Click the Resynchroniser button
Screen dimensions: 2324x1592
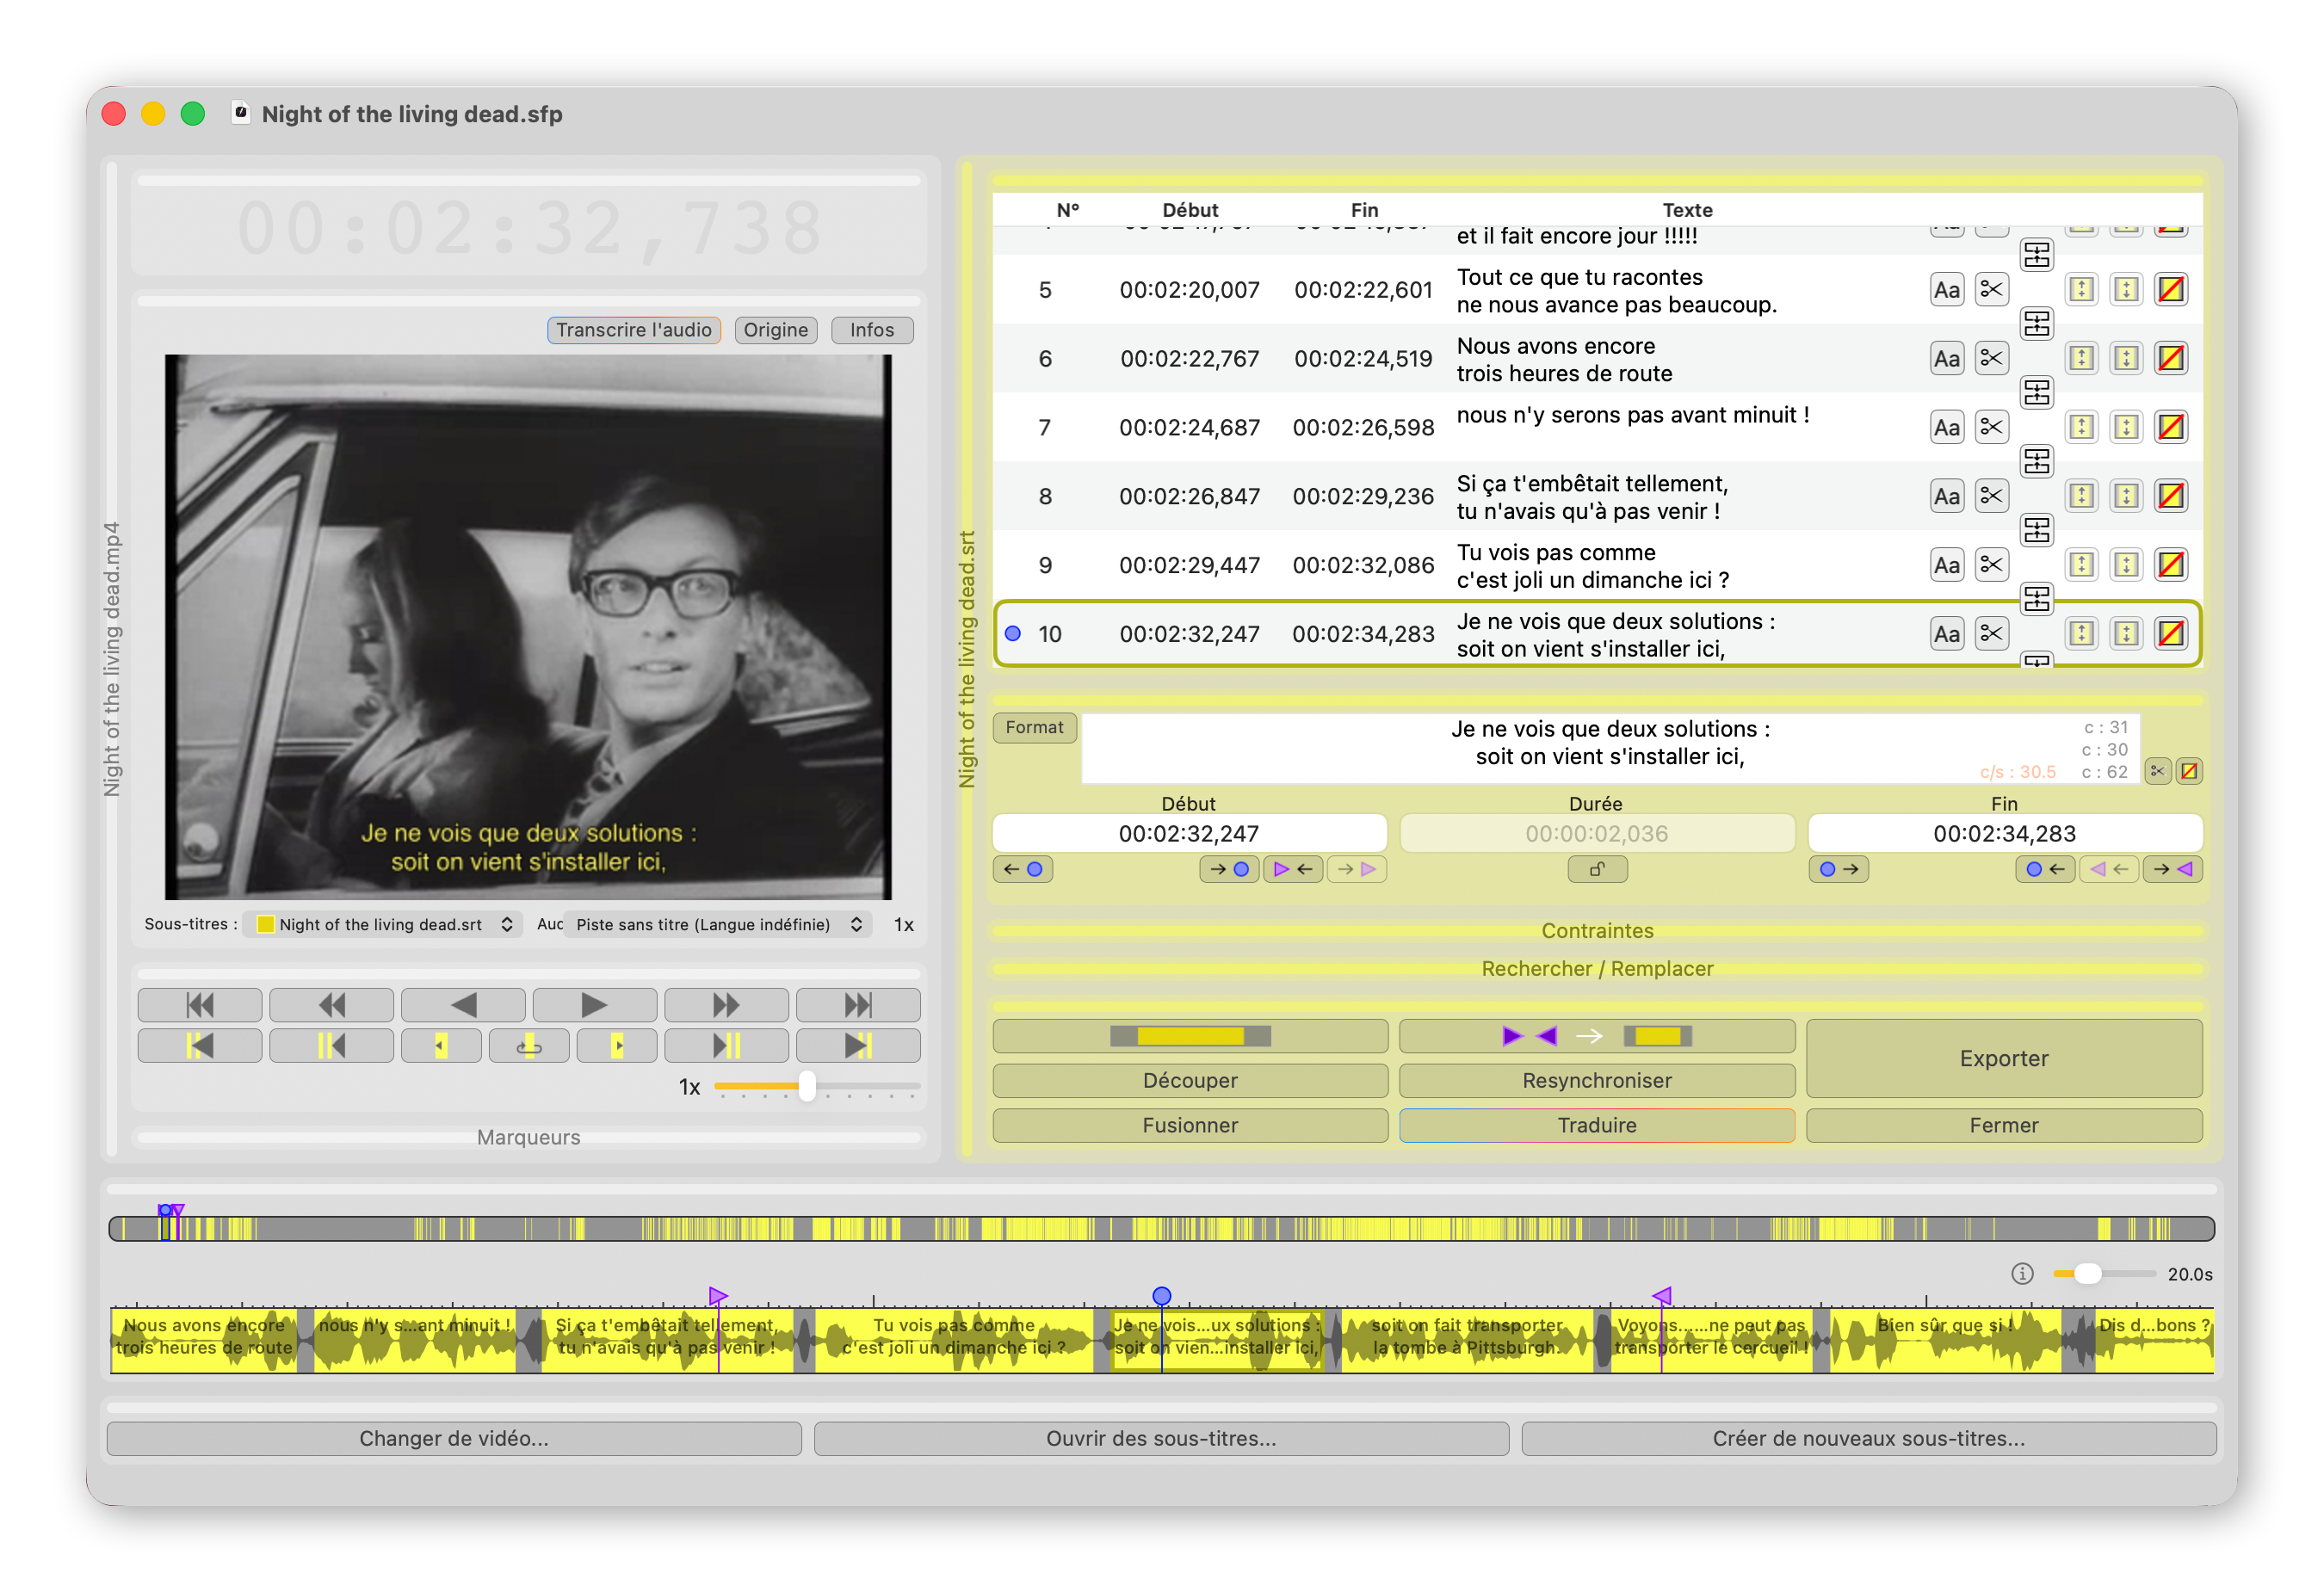point(1597,1080)
